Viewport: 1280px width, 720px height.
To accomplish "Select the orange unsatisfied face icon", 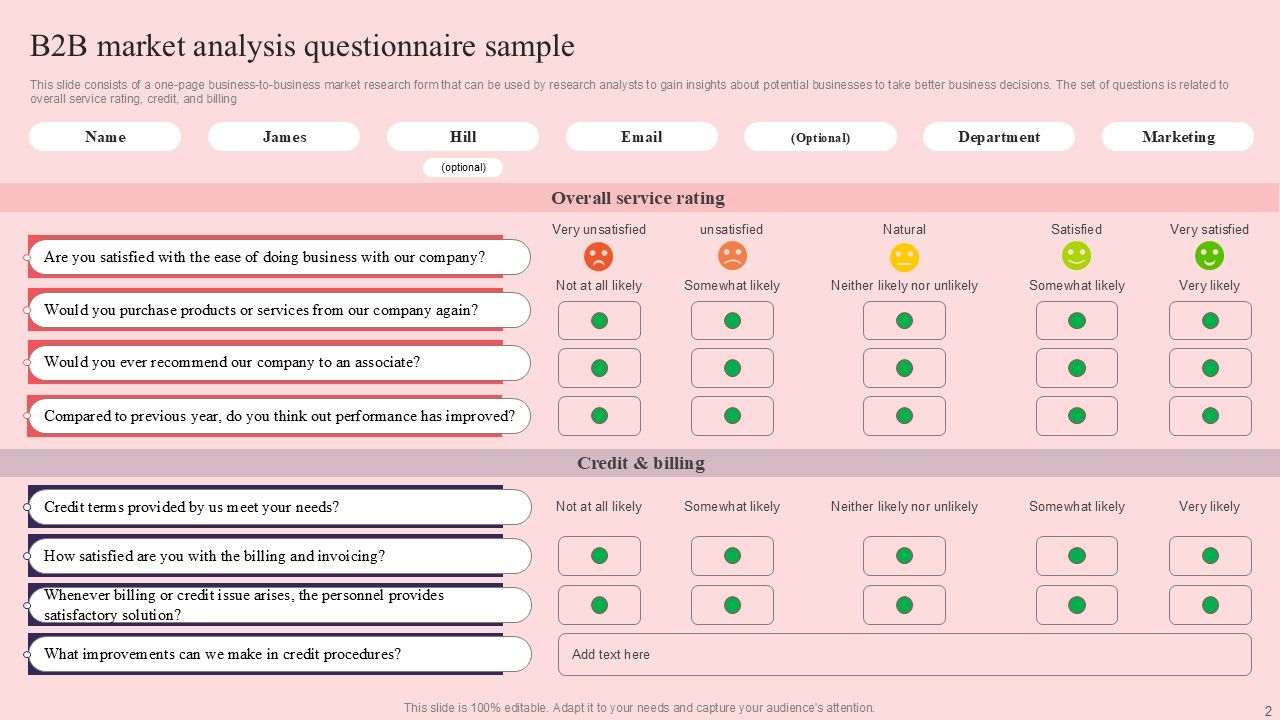I will pyautogui.click(x=732, y=257).
